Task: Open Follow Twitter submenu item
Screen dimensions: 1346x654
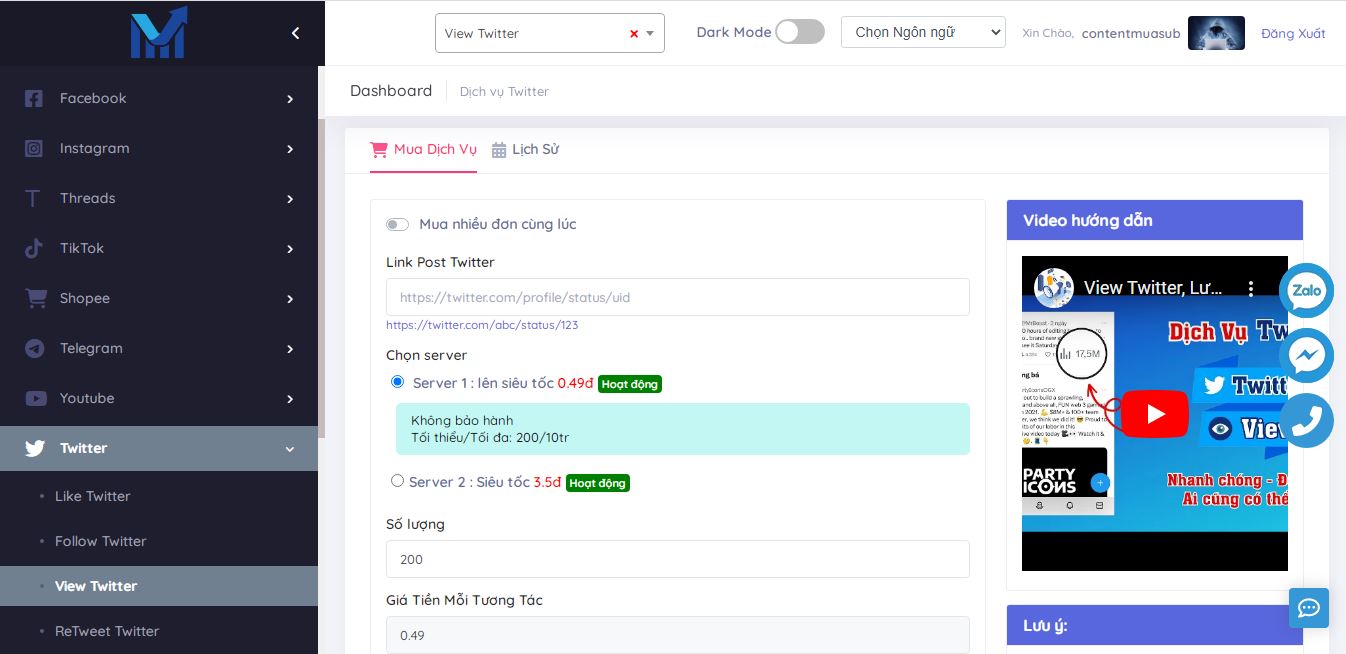Action: click(x=100, y=541)
